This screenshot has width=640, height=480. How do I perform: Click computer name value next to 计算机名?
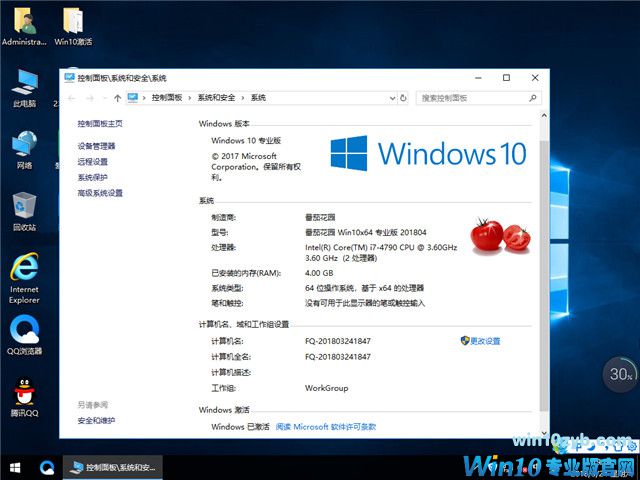coord(338,341)
